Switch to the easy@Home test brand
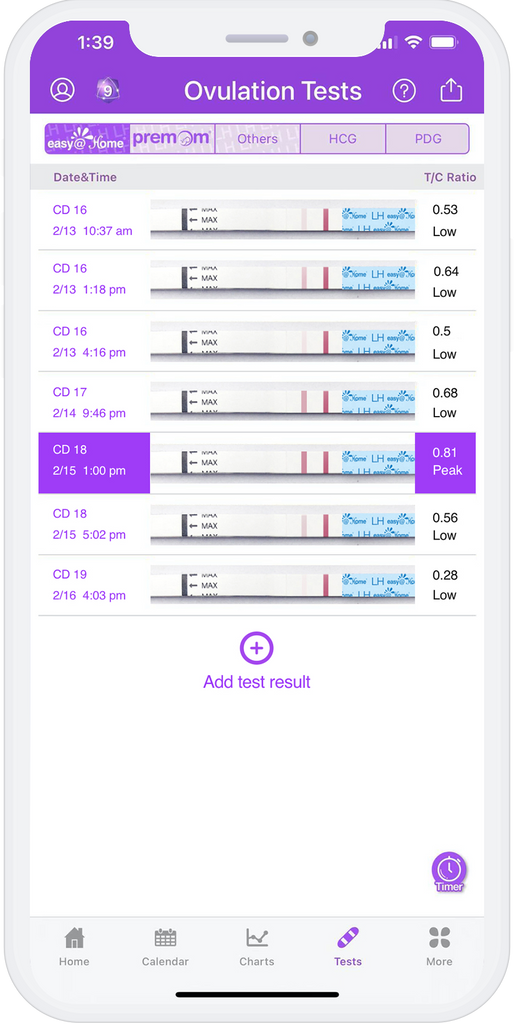The width and height of the screenshot is (514, 1024). (88, 138)
